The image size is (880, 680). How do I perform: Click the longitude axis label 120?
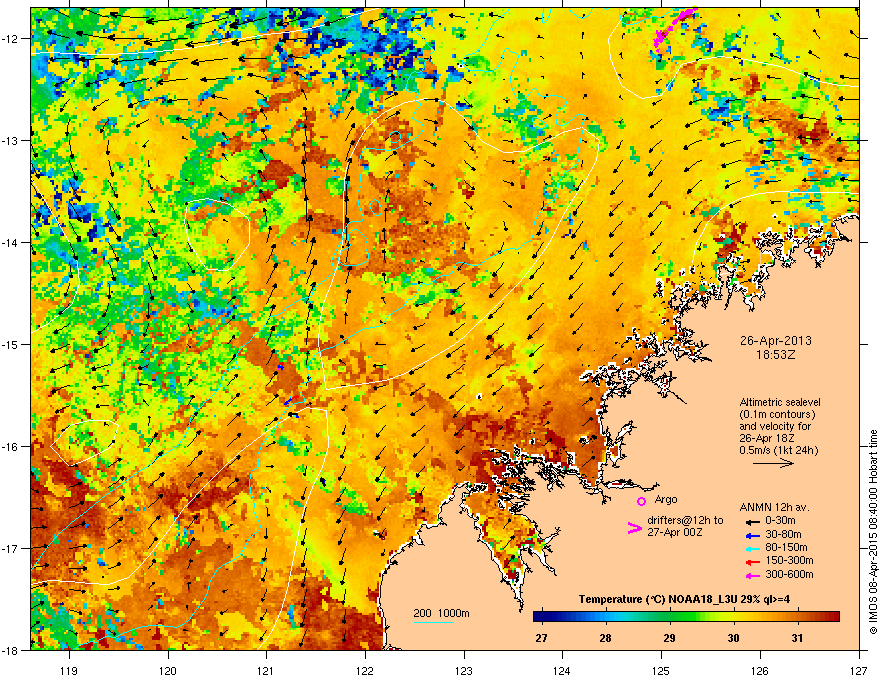(x=168, y=670)
